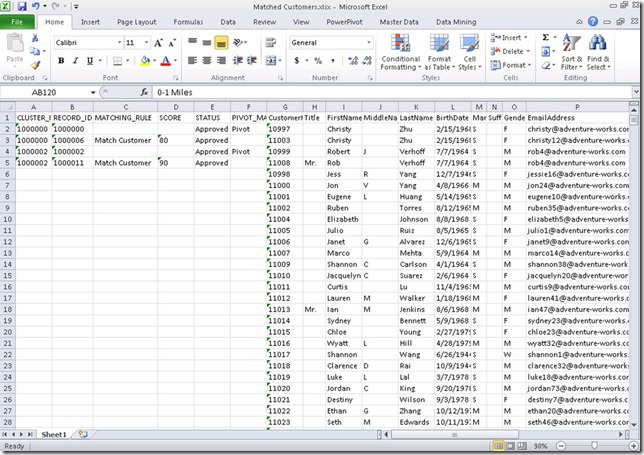Toggle Middle Align
This screenshot has width=644, height=455.
207,42
